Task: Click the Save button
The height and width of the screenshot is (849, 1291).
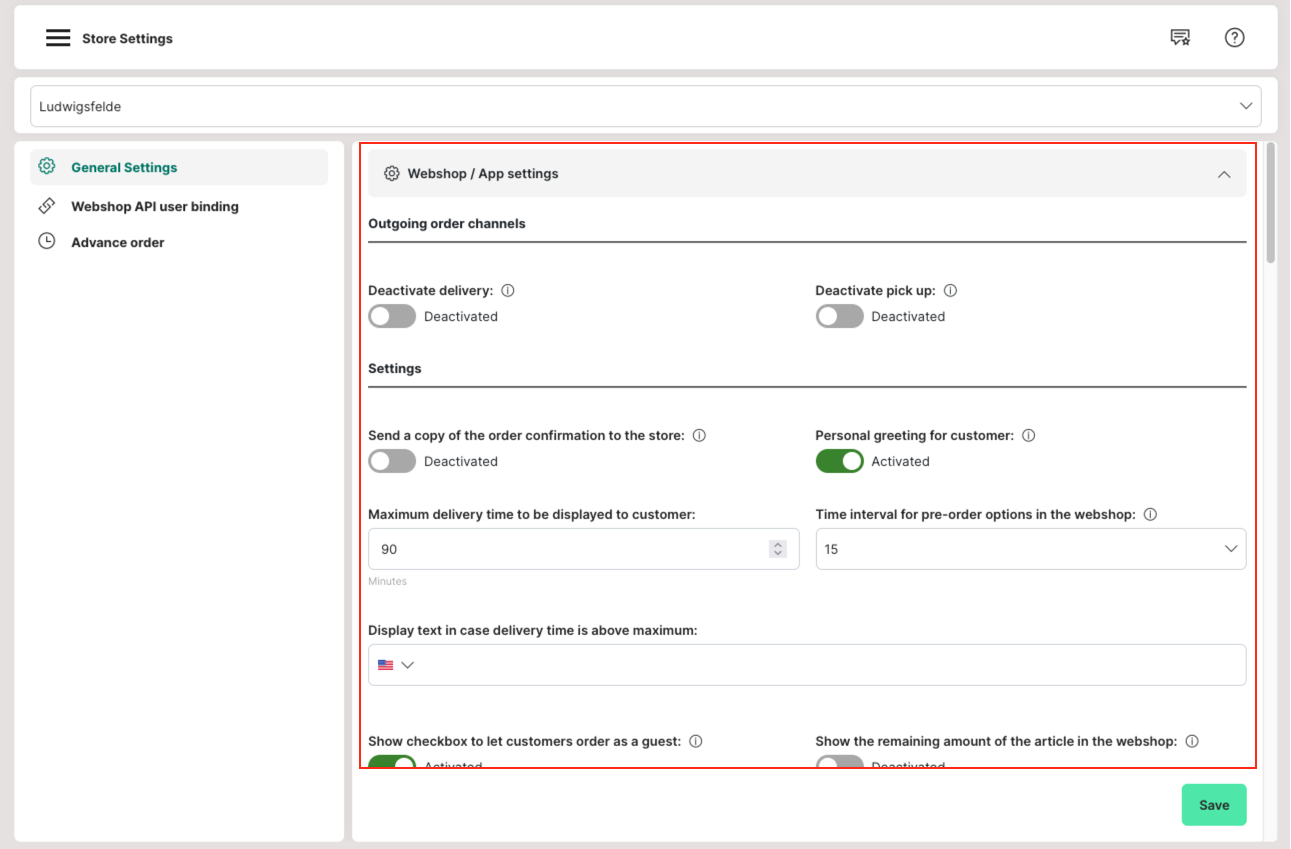Action: (x=1213, y=805)
